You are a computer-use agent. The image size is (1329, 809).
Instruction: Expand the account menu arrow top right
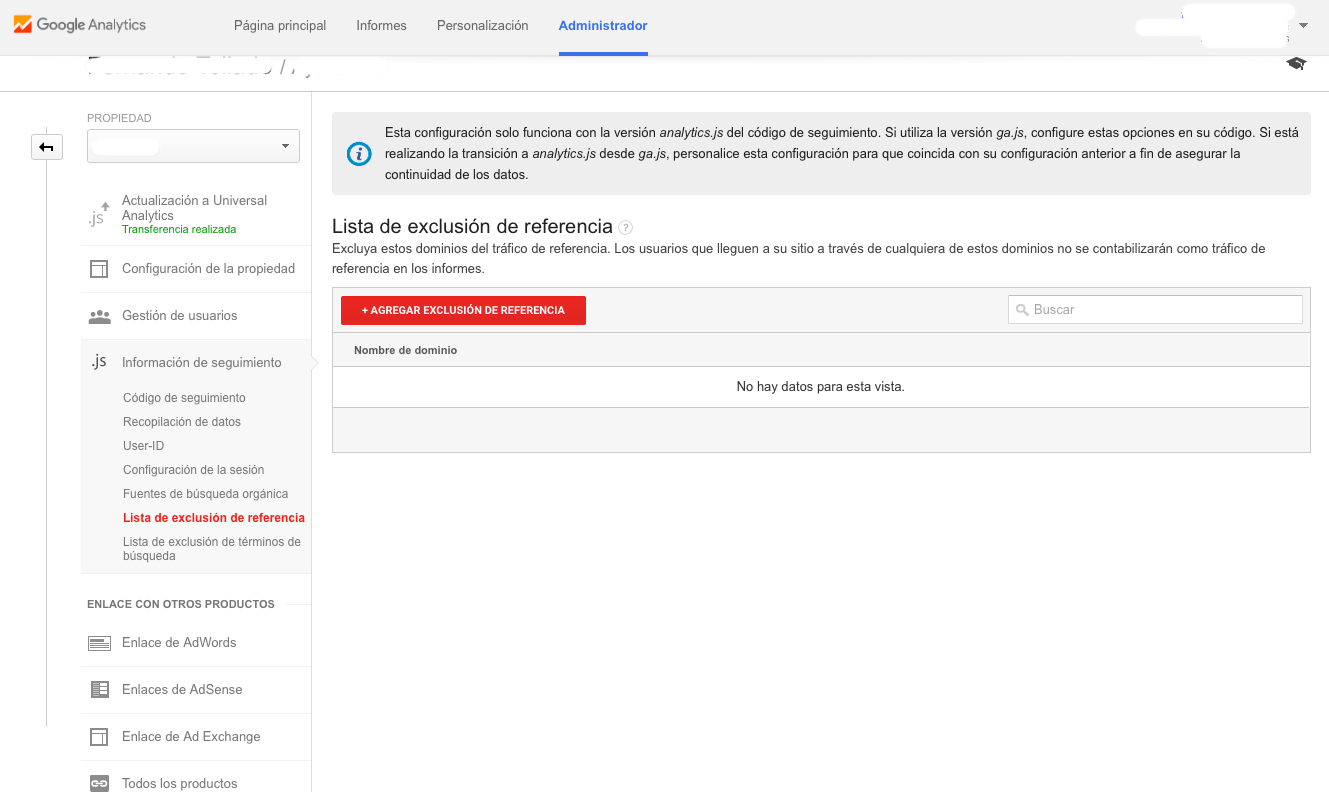tap(1303, 26)
